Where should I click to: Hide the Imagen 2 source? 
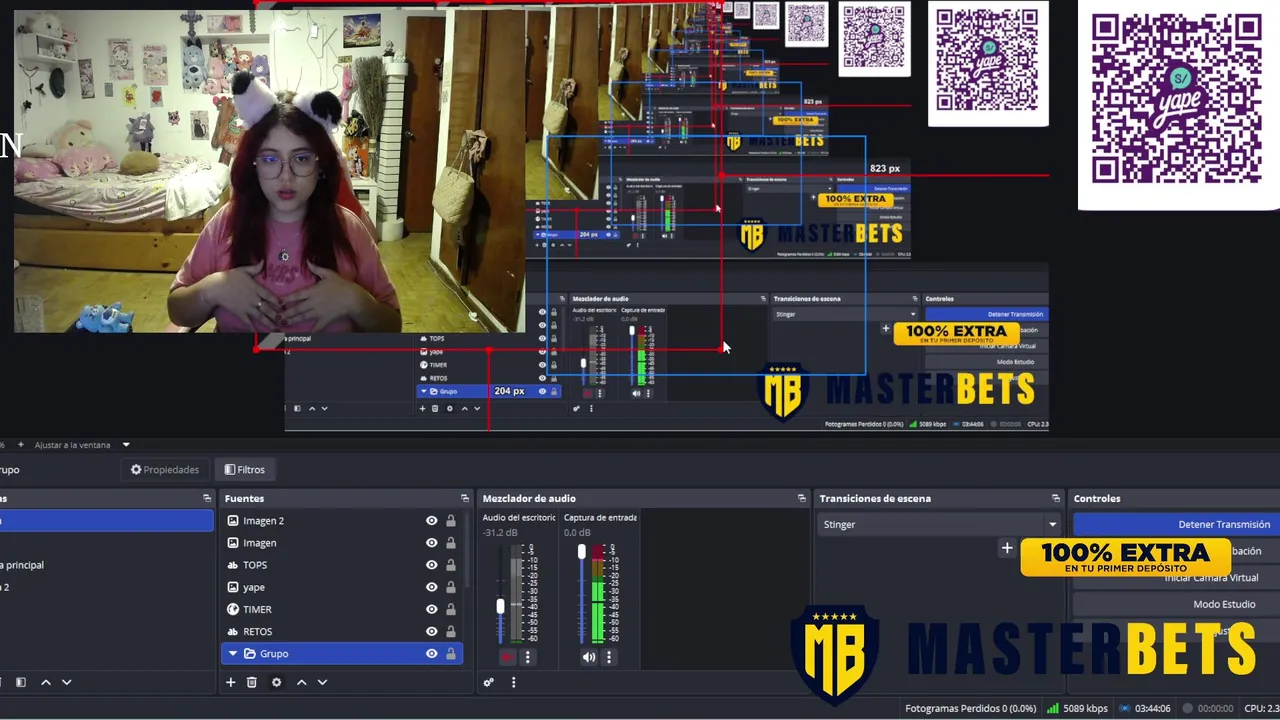431,521
